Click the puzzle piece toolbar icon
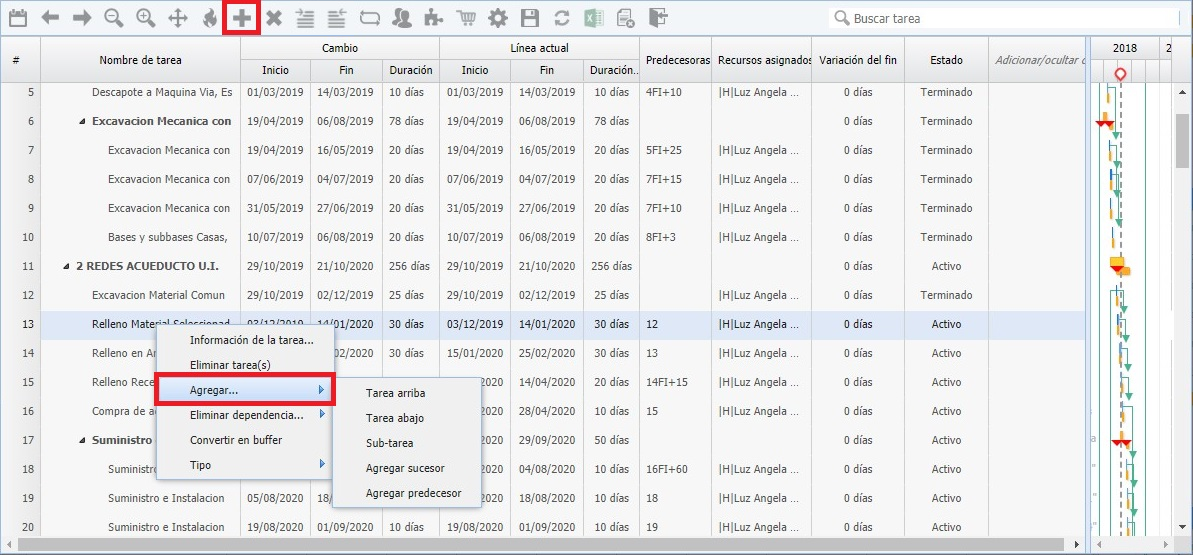 [x=433, y=18]
